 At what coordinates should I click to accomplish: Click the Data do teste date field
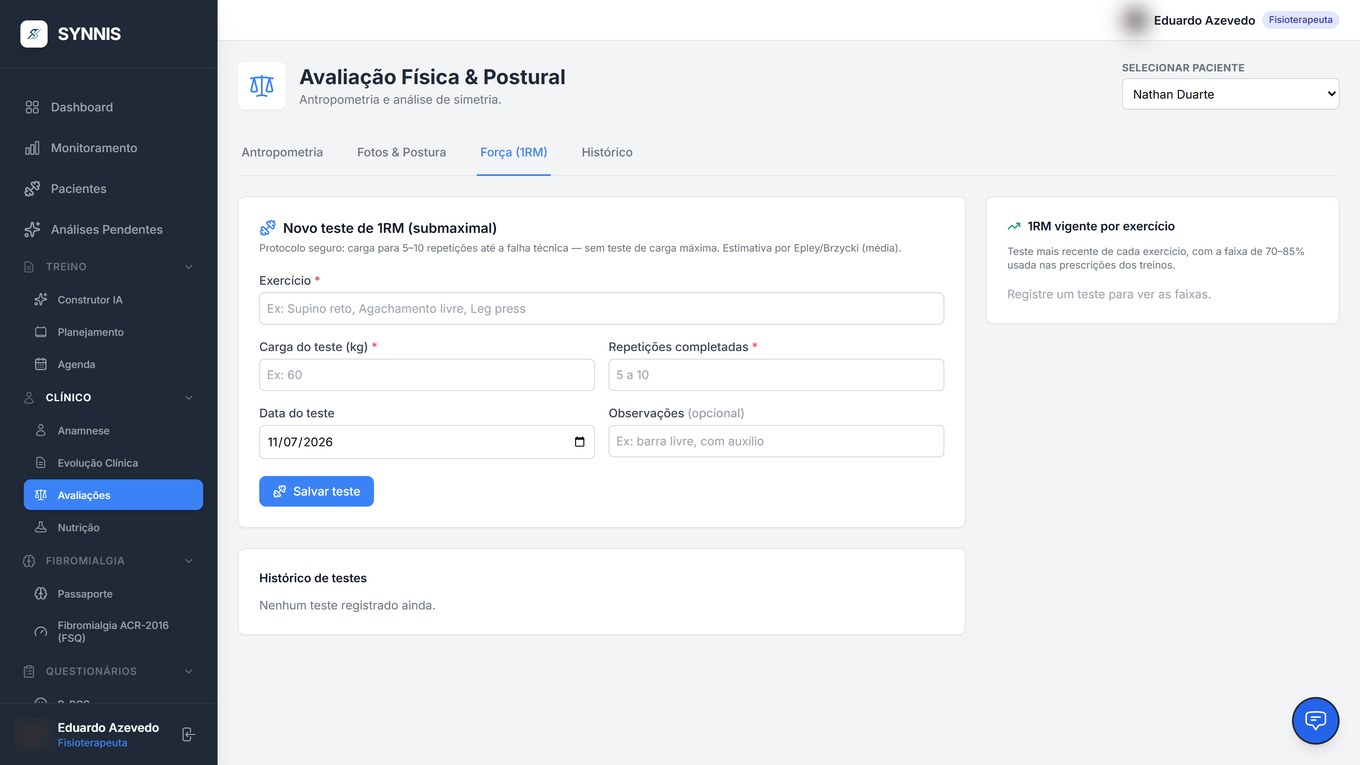click(x=427, y=442)
